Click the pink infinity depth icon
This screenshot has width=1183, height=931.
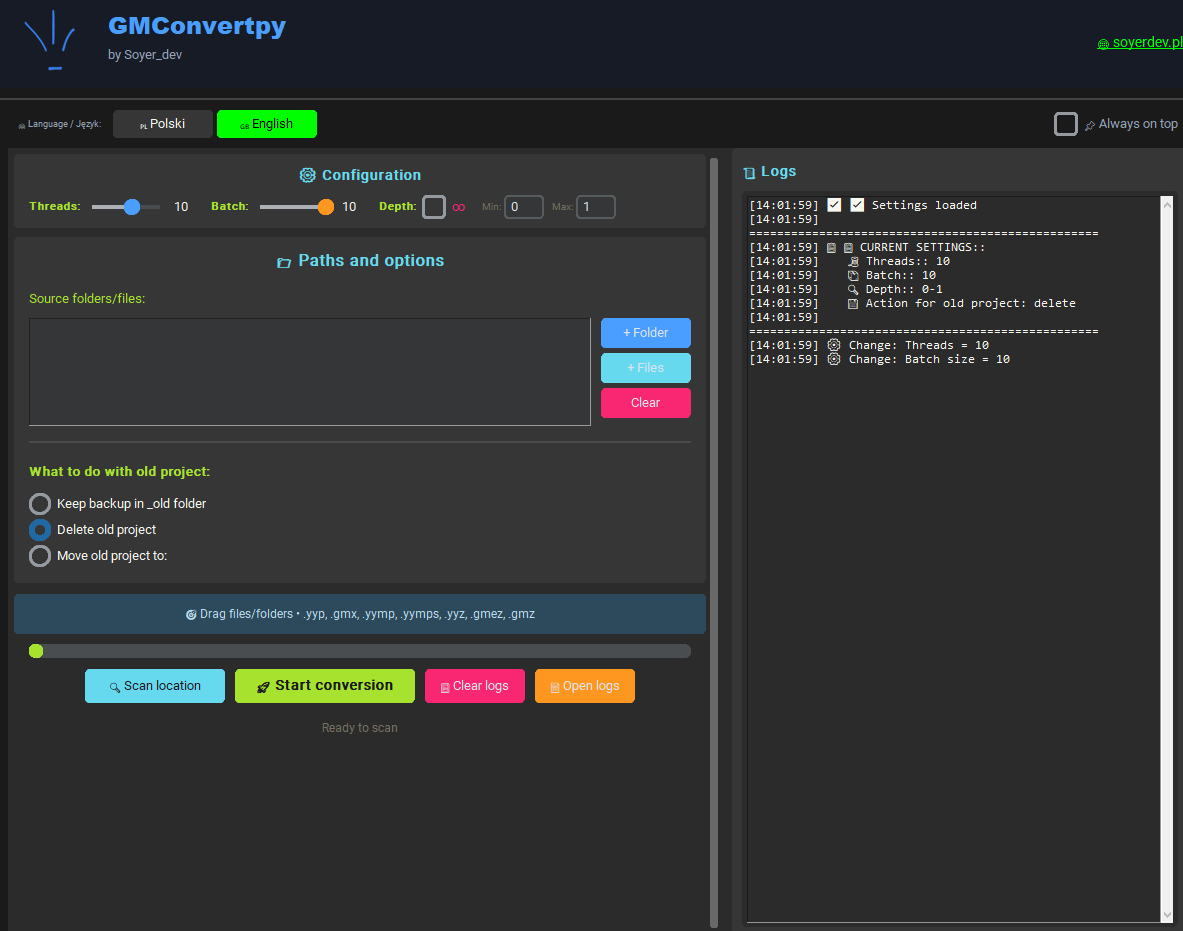pos(459,207)
